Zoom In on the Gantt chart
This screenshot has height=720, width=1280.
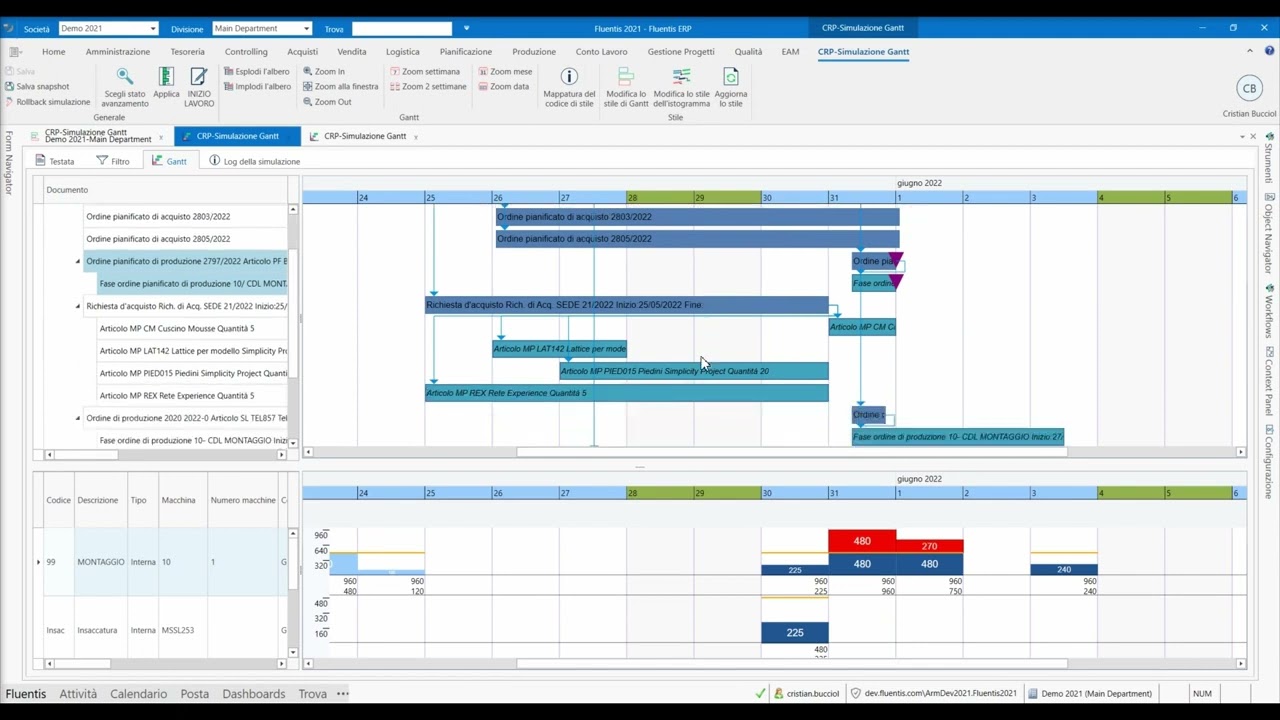324,72
